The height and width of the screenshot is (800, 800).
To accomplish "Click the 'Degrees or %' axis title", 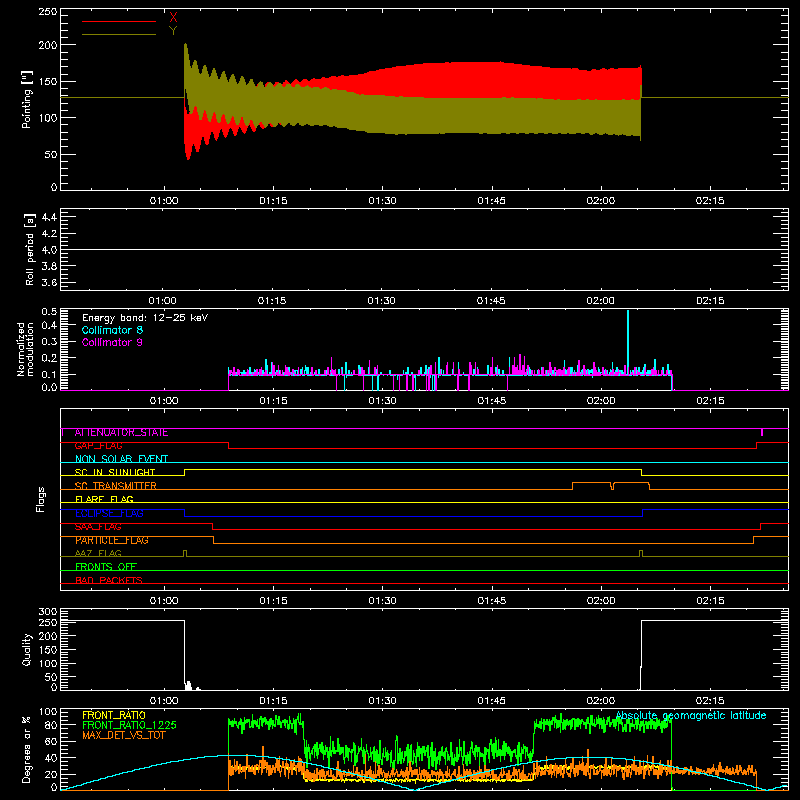I will click(x=27, y=749).
